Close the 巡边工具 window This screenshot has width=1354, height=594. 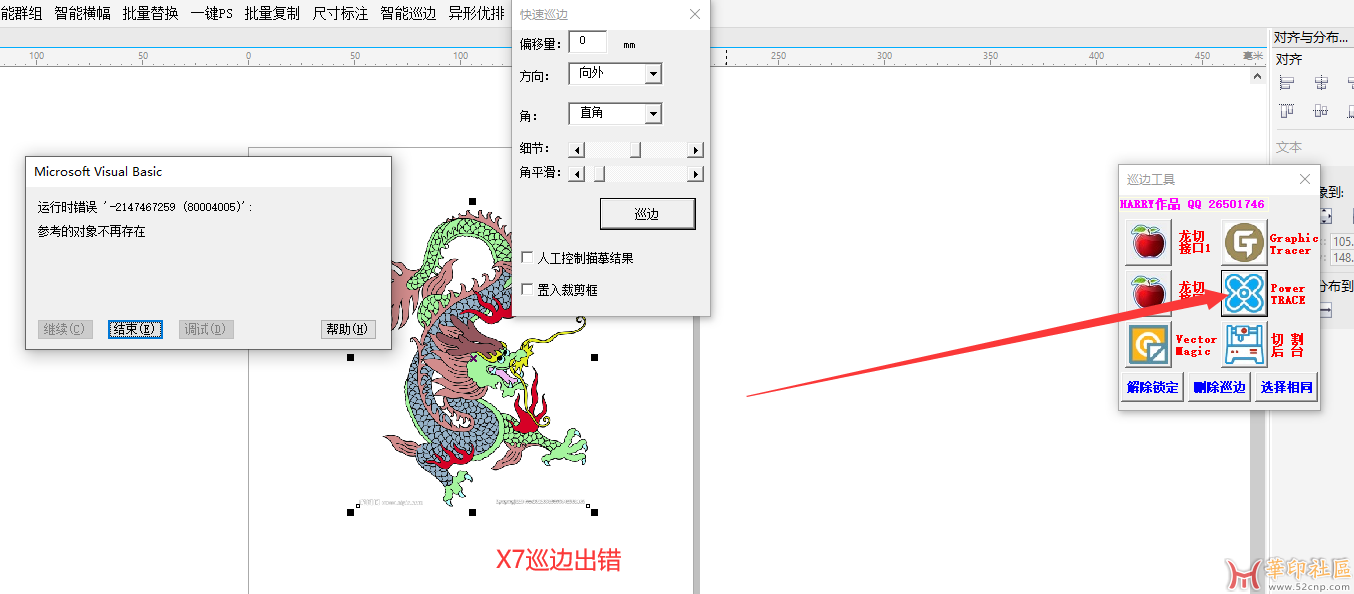[1304, 179]
